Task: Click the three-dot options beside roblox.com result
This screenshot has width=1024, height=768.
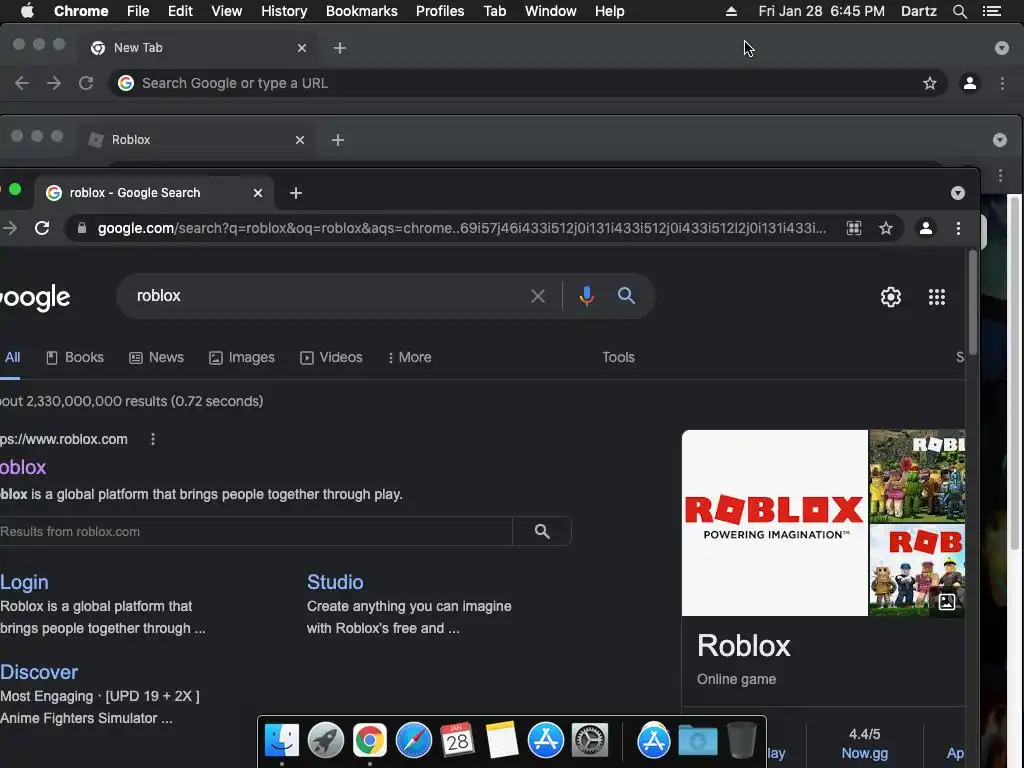Action: point(153,440)
